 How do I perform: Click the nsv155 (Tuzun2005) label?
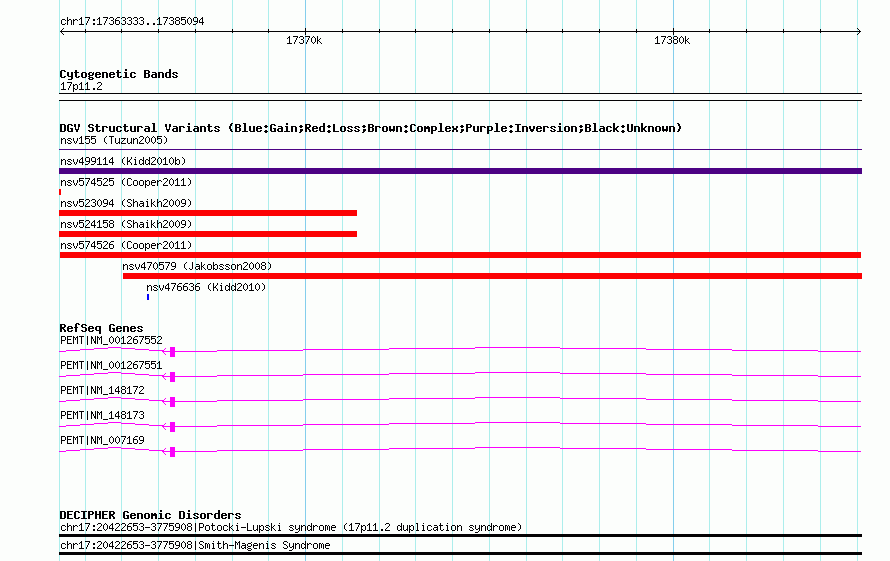coord(114,140)
